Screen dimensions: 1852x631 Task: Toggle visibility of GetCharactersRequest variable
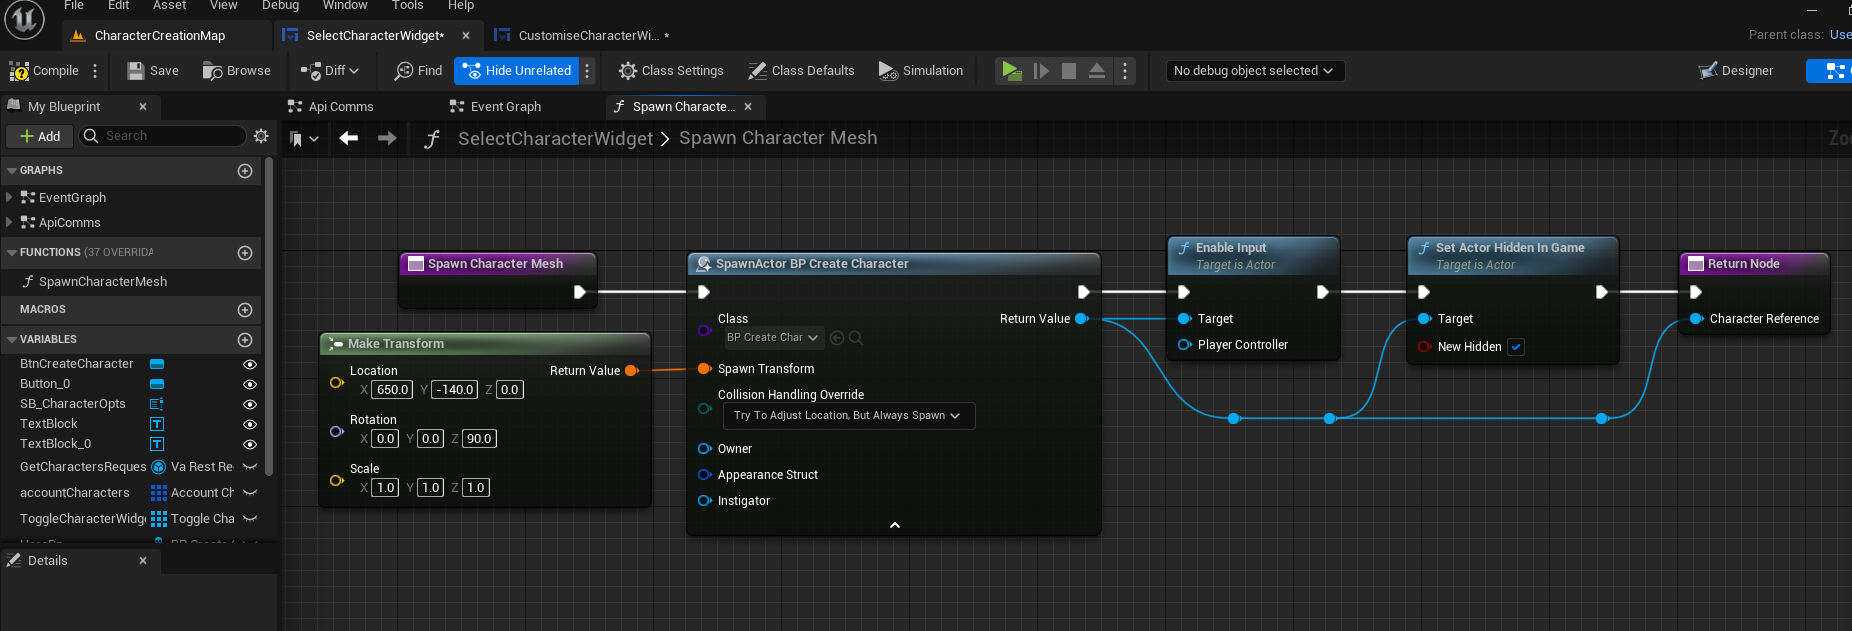pyautogui.click(x=250, y=467)
